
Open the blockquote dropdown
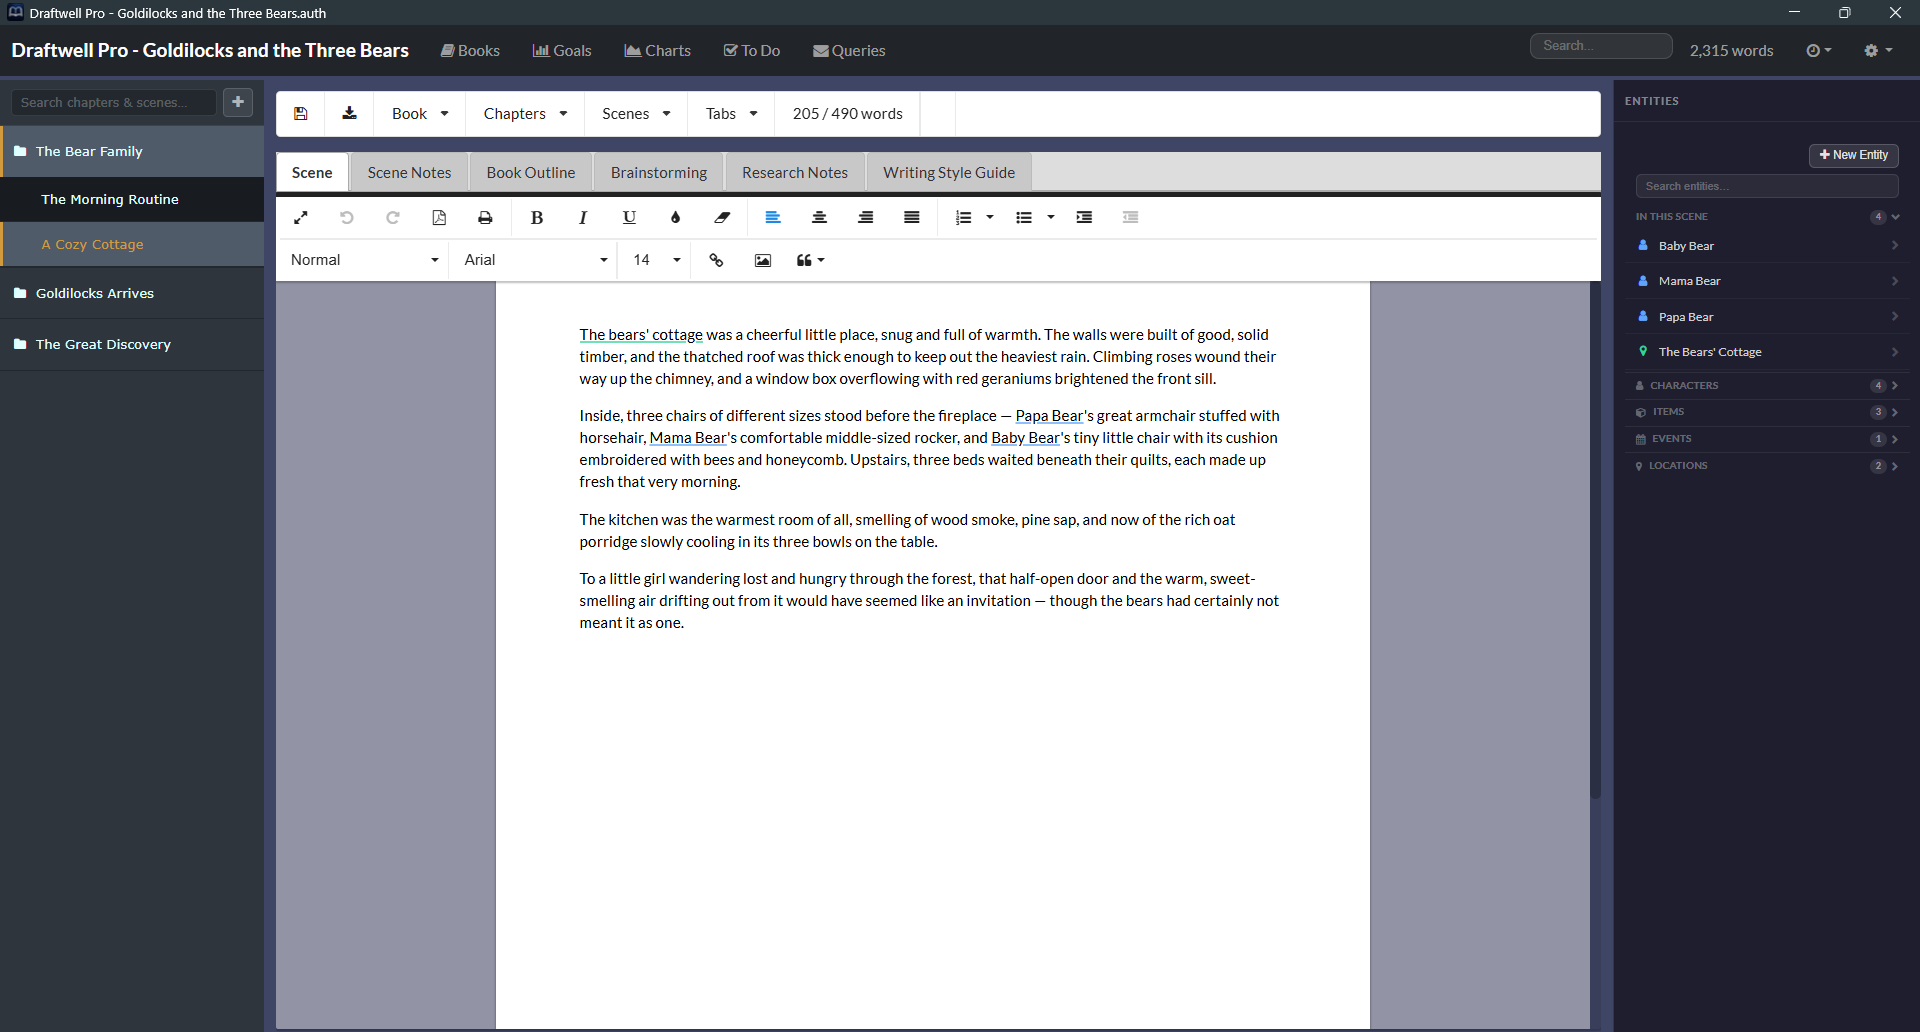pos(811,260)
